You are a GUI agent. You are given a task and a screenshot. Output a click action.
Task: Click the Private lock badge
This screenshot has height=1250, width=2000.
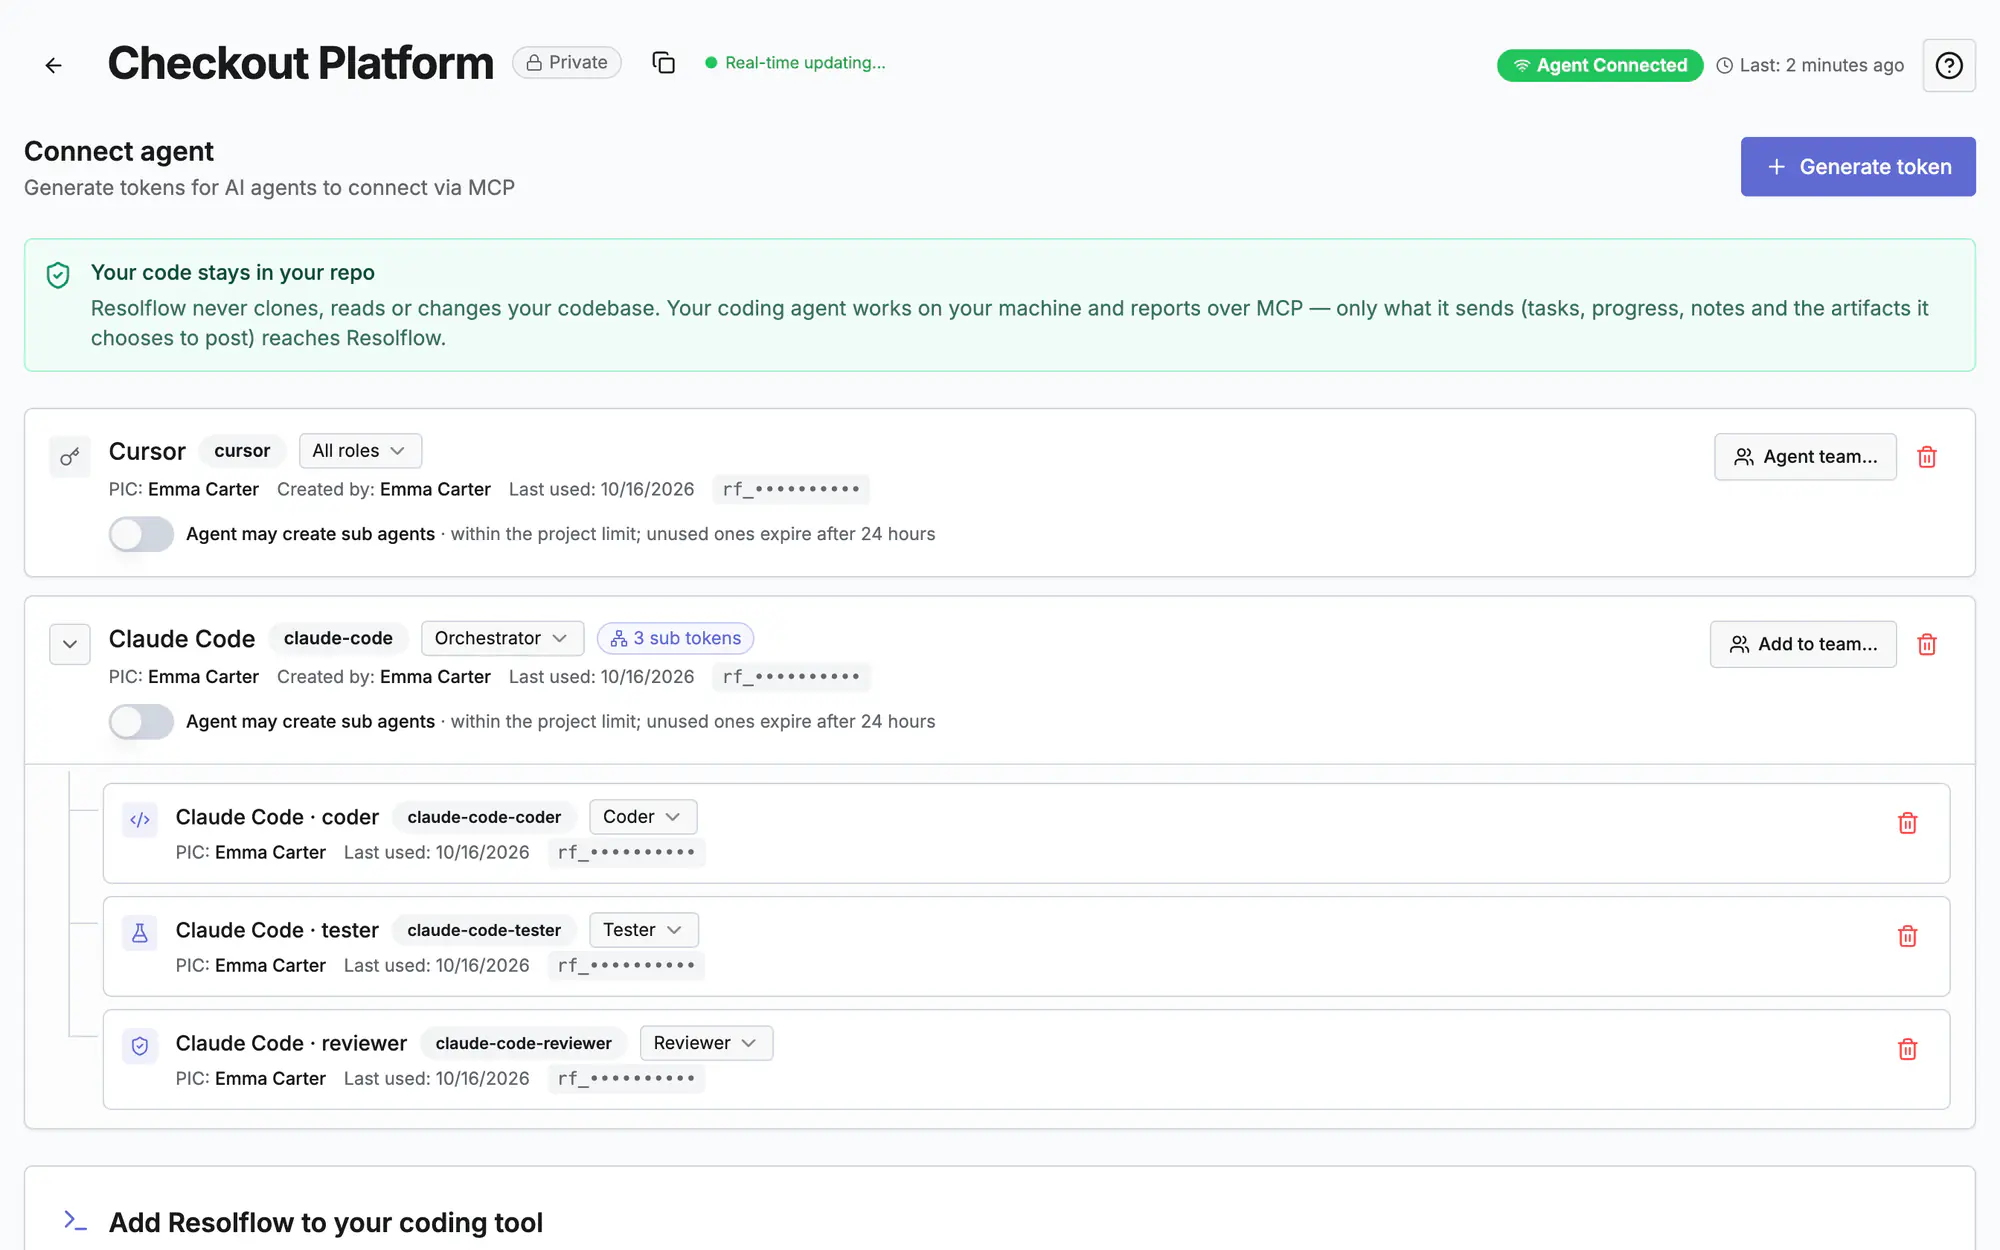coord(567,62)
